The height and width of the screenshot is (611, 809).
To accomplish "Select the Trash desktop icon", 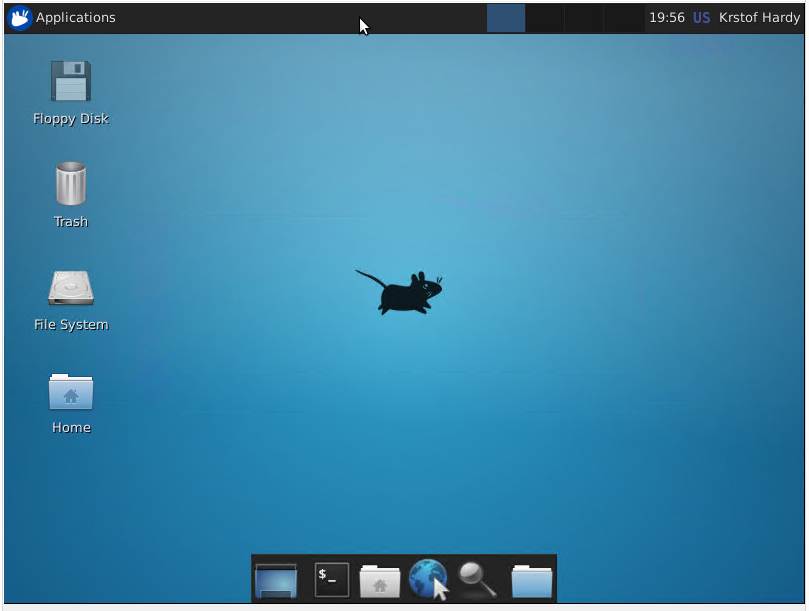I will coord(71,184).
